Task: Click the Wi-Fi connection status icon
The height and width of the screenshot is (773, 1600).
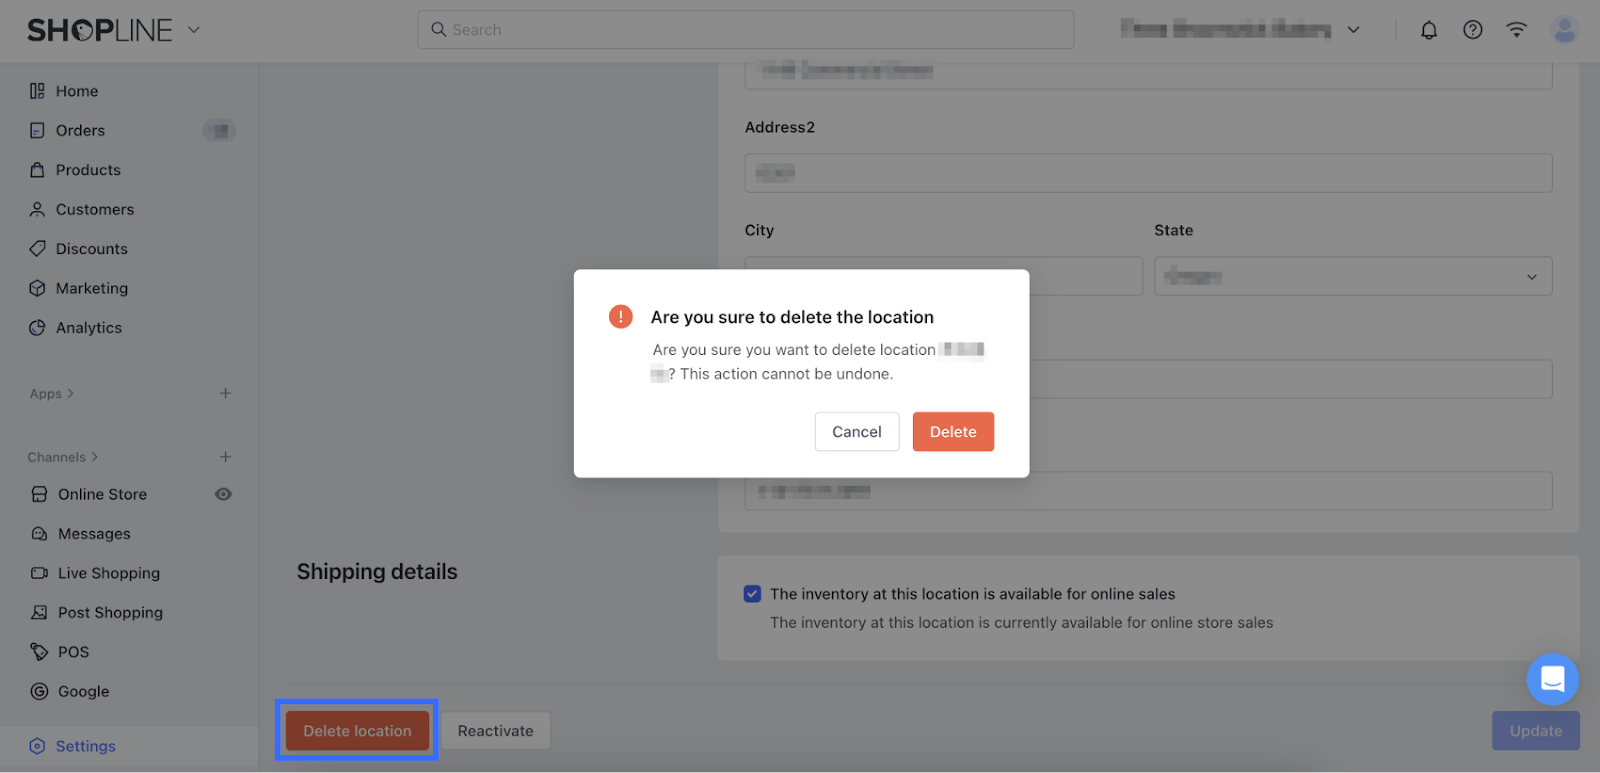Action: [1517, 30]
